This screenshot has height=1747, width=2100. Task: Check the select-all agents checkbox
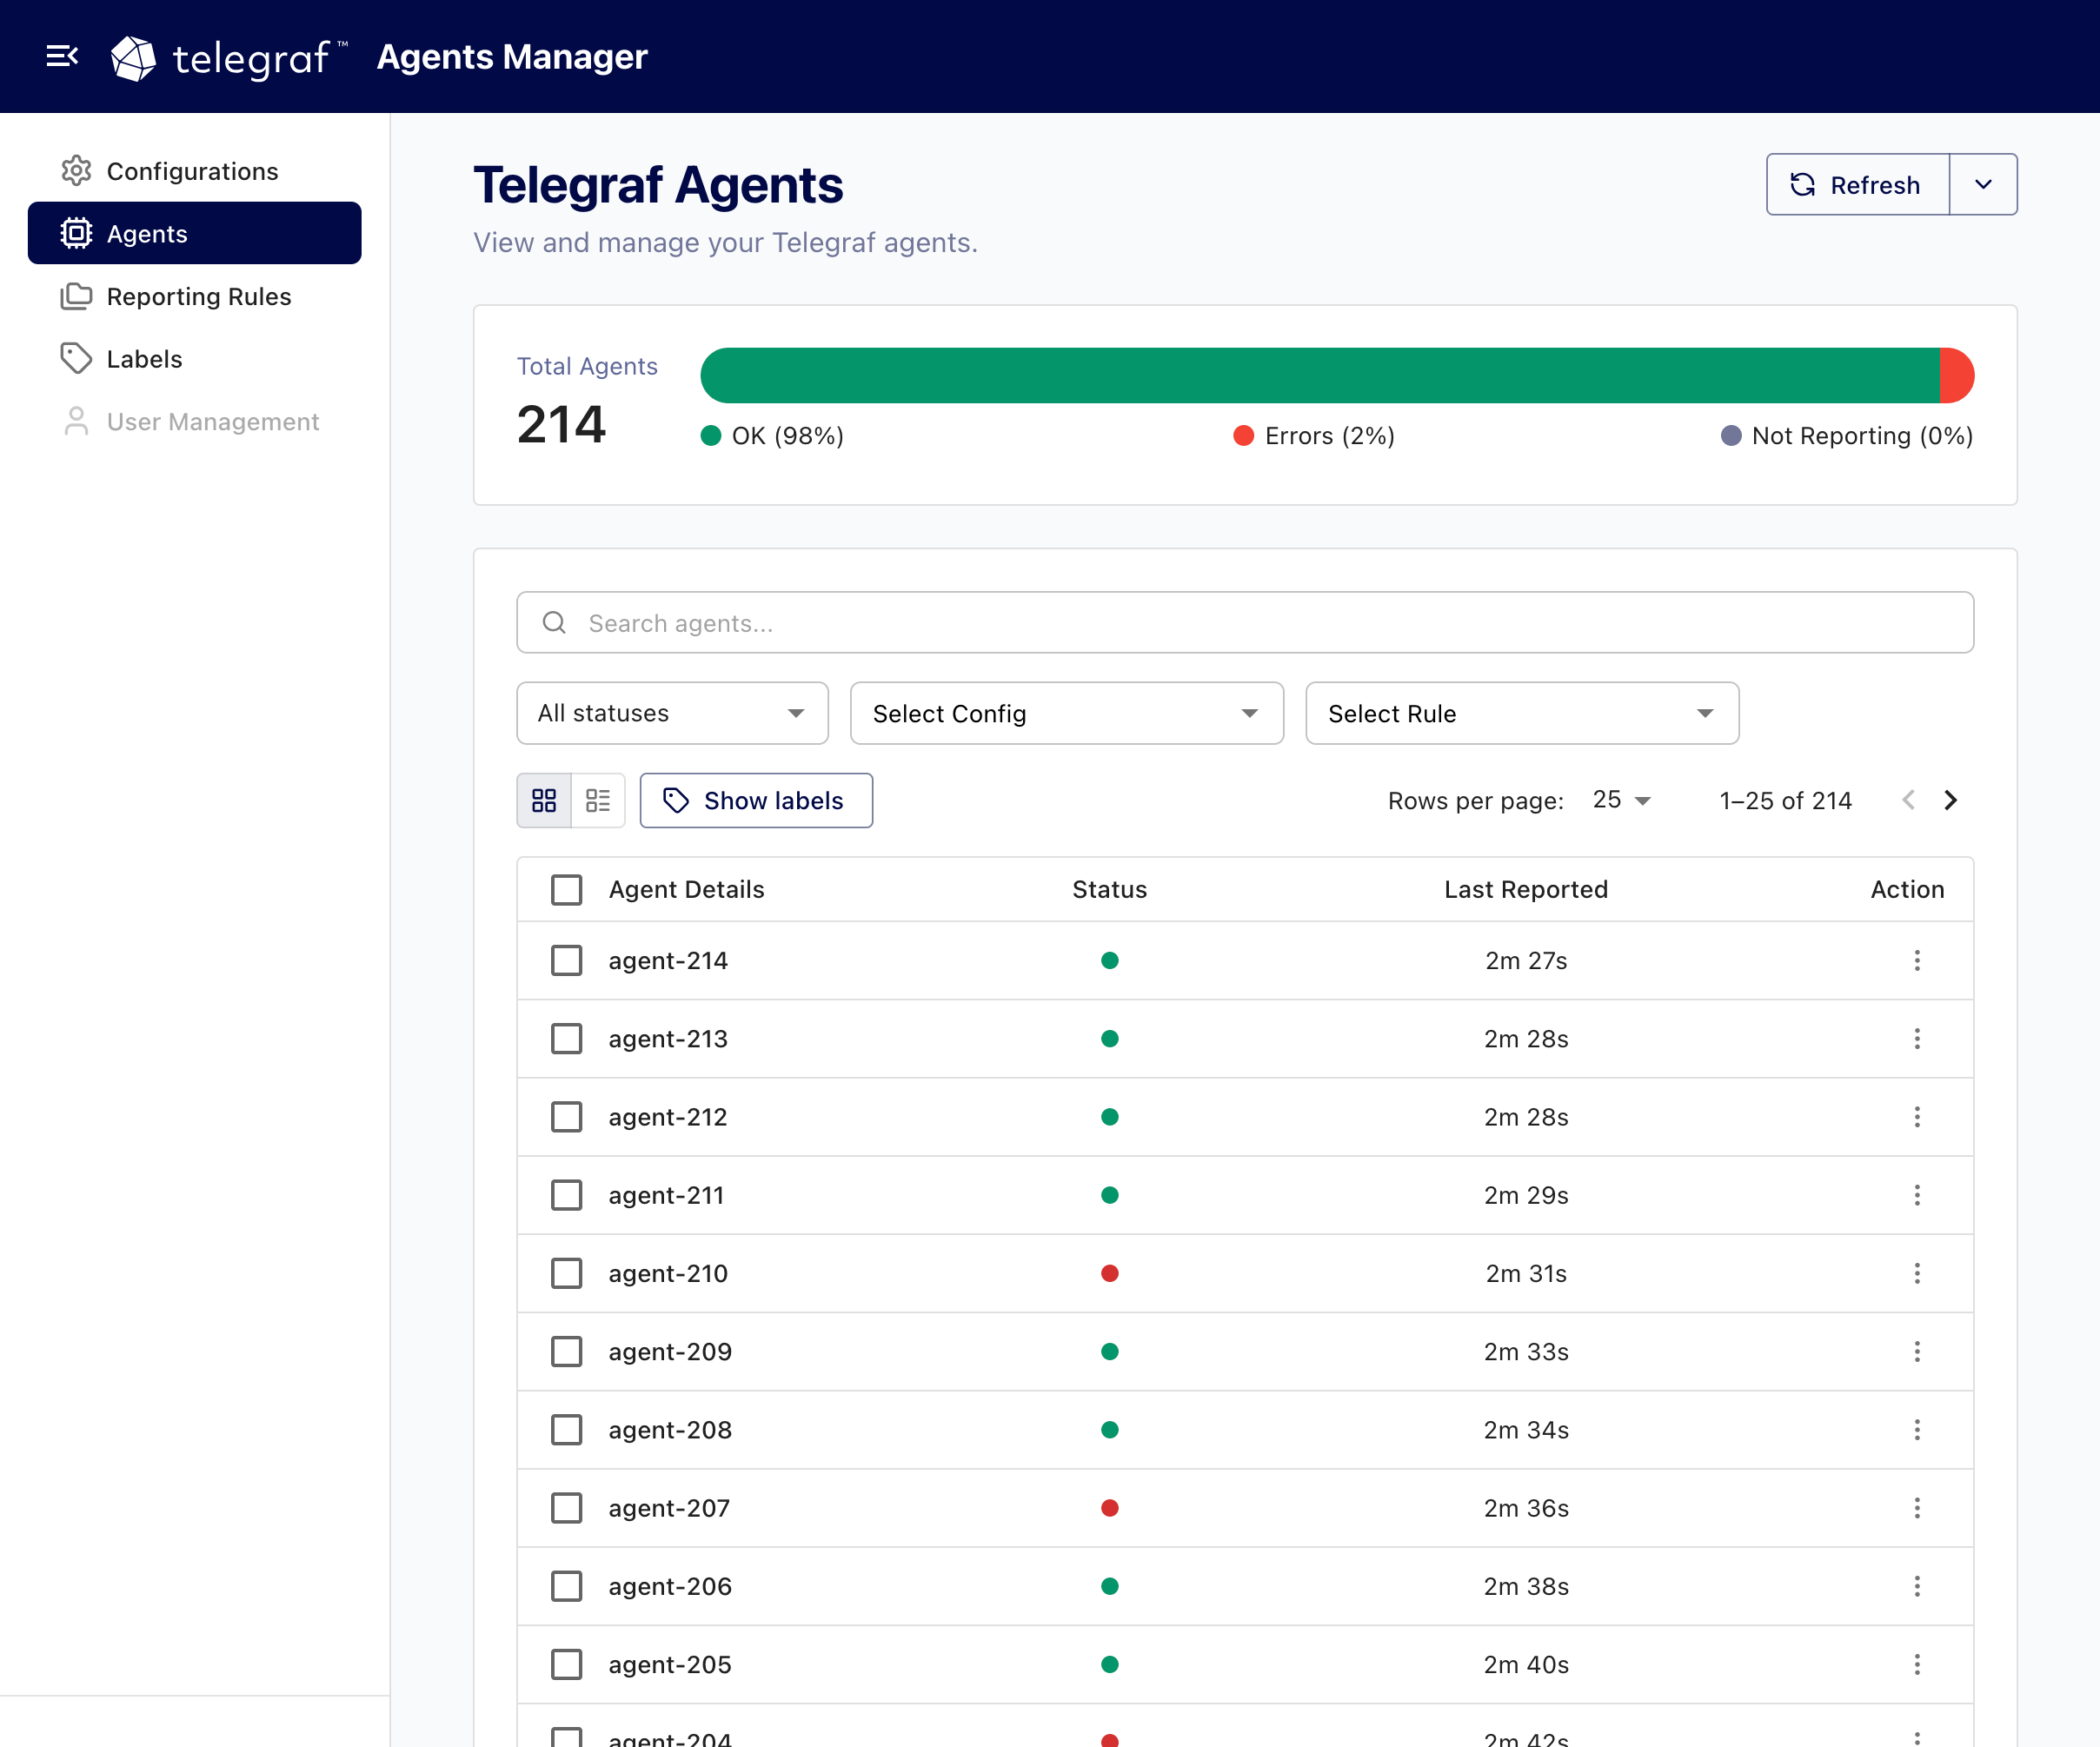point(566,889)
